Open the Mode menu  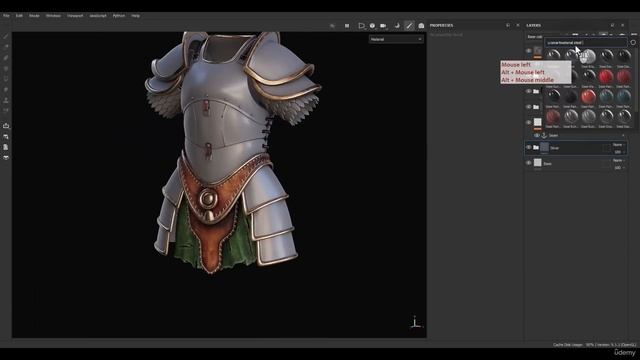coord(34,16)
